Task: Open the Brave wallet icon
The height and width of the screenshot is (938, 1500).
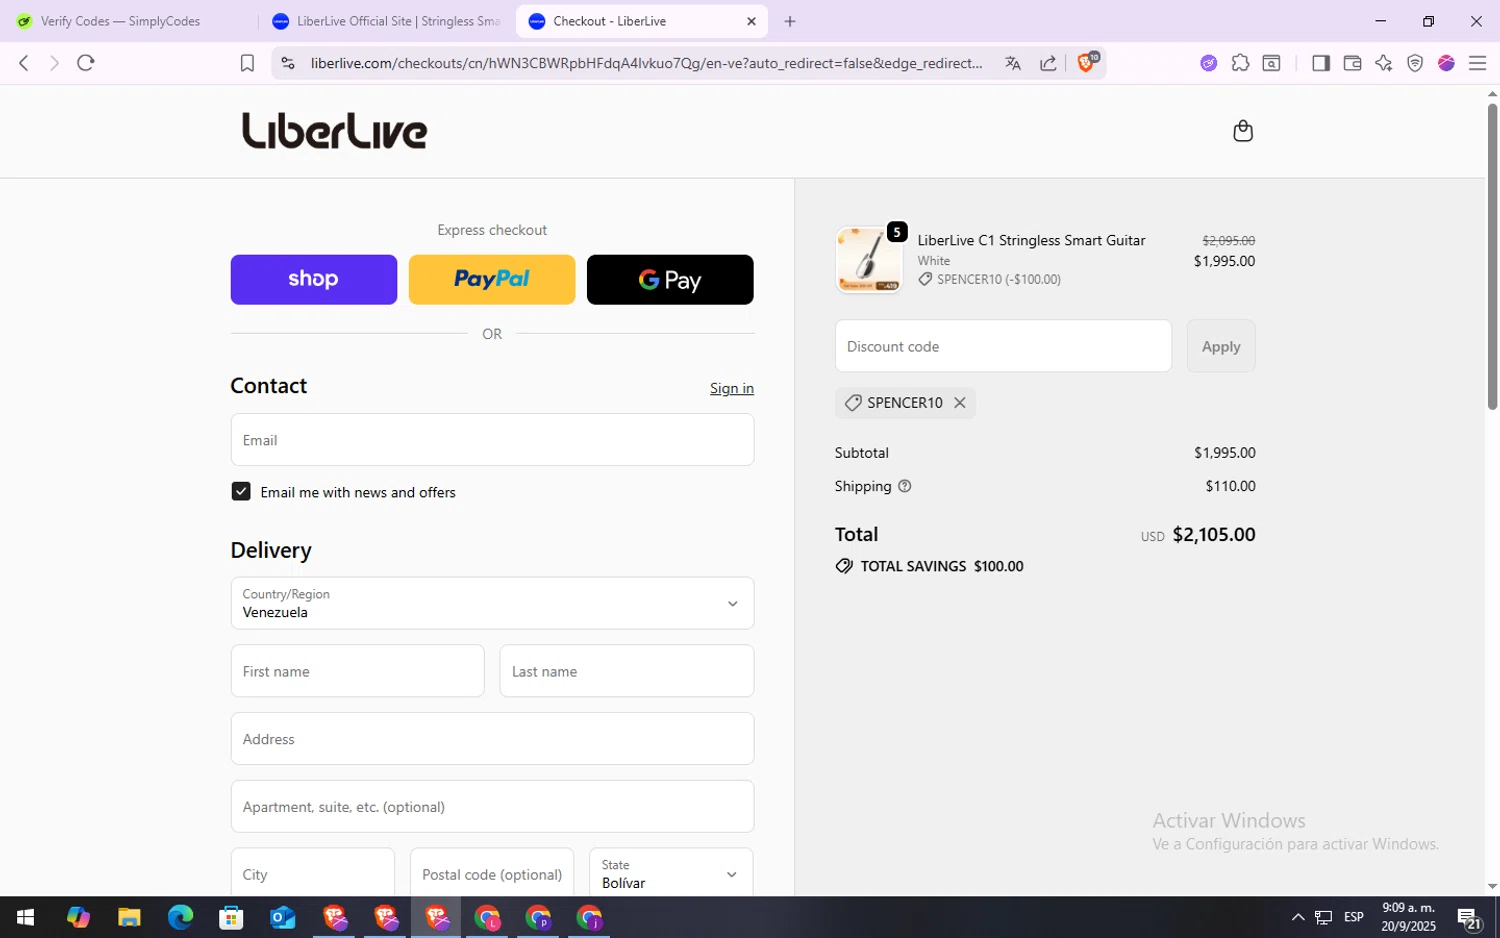Action: point(1352,63)
